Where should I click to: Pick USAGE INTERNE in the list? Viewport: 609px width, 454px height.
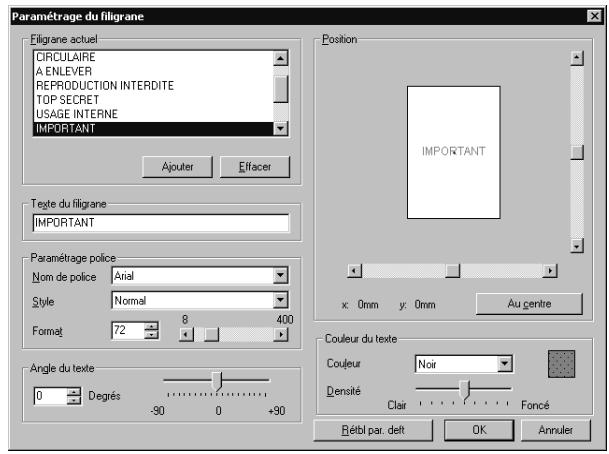click(154, 114)
